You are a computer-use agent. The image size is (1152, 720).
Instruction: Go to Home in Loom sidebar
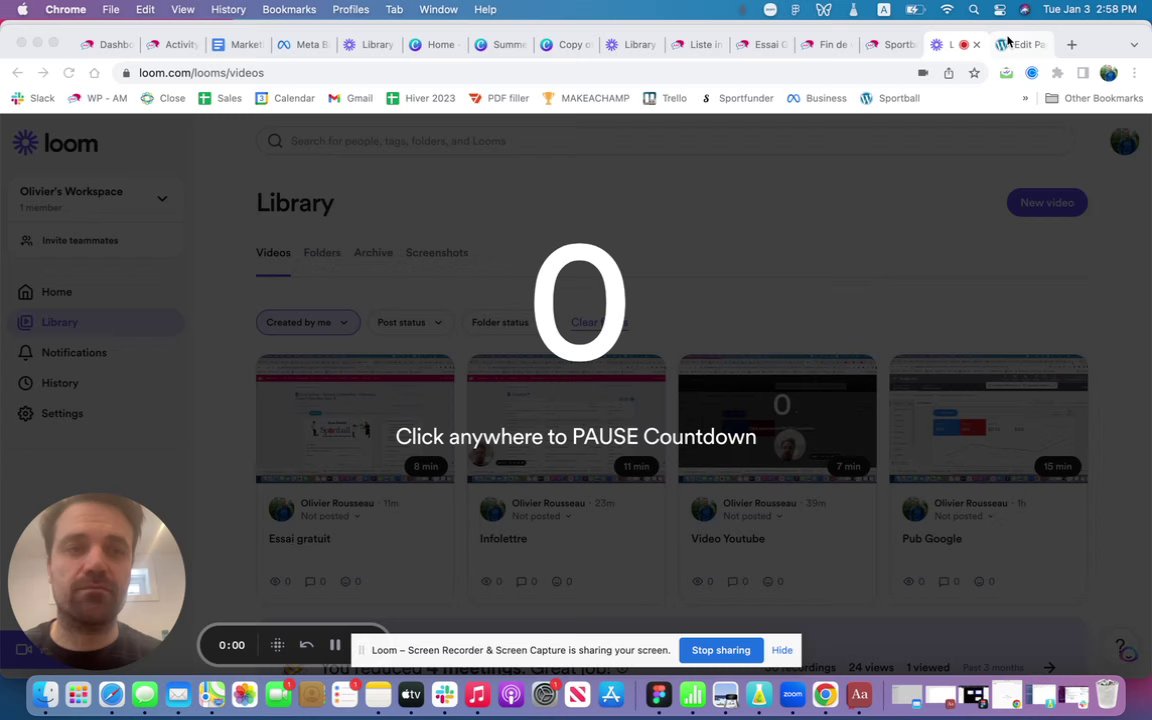(x=57, y=292)
